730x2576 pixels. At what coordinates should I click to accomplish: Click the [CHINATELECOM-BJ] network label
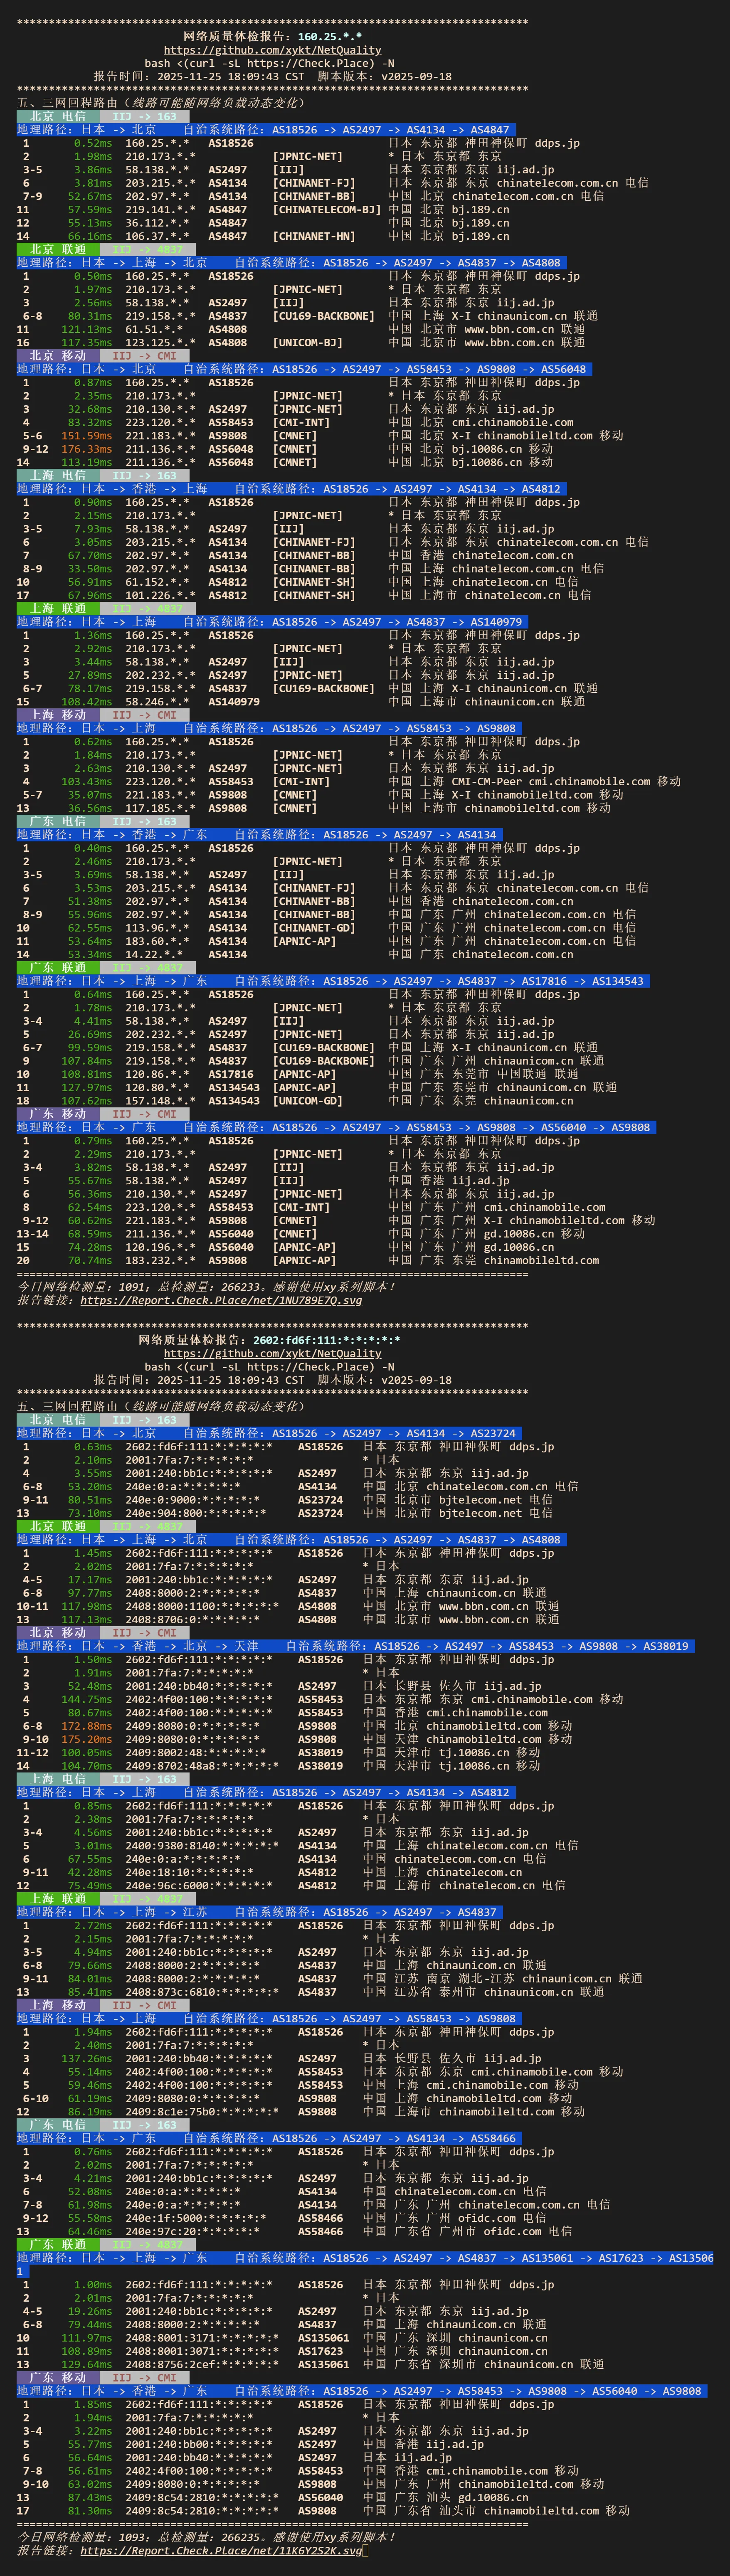pos(327,210)
